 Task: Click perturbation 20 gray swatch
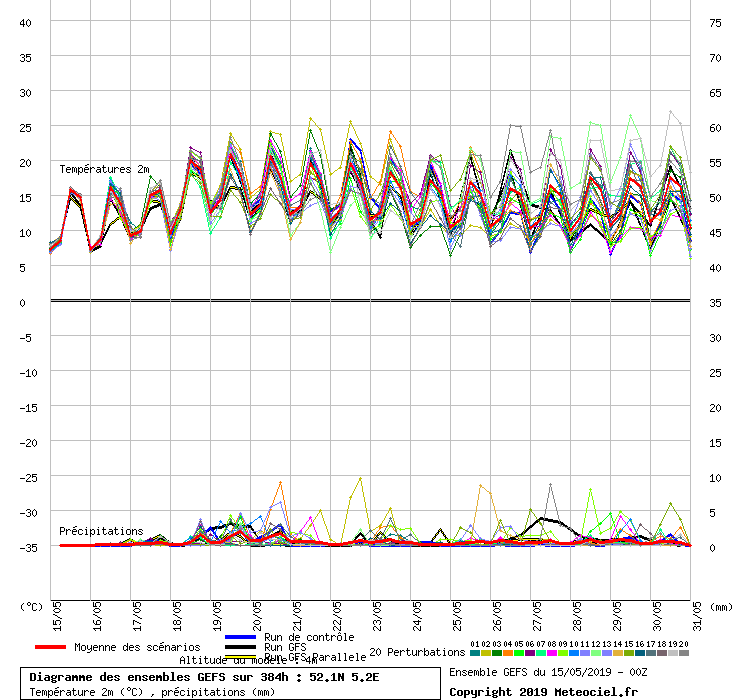click(x=684, y=653)
